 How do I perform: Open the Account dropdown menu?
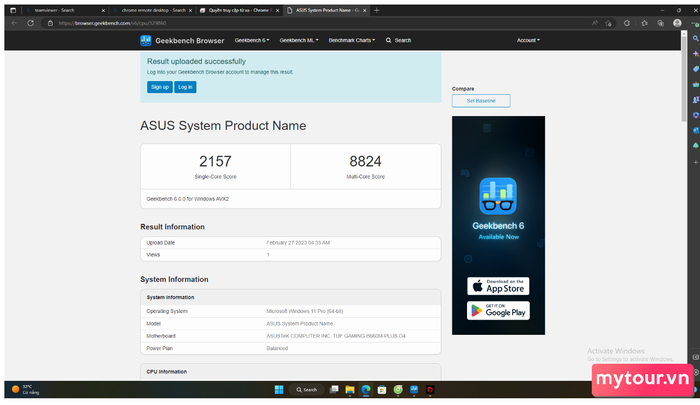(527, 40)
